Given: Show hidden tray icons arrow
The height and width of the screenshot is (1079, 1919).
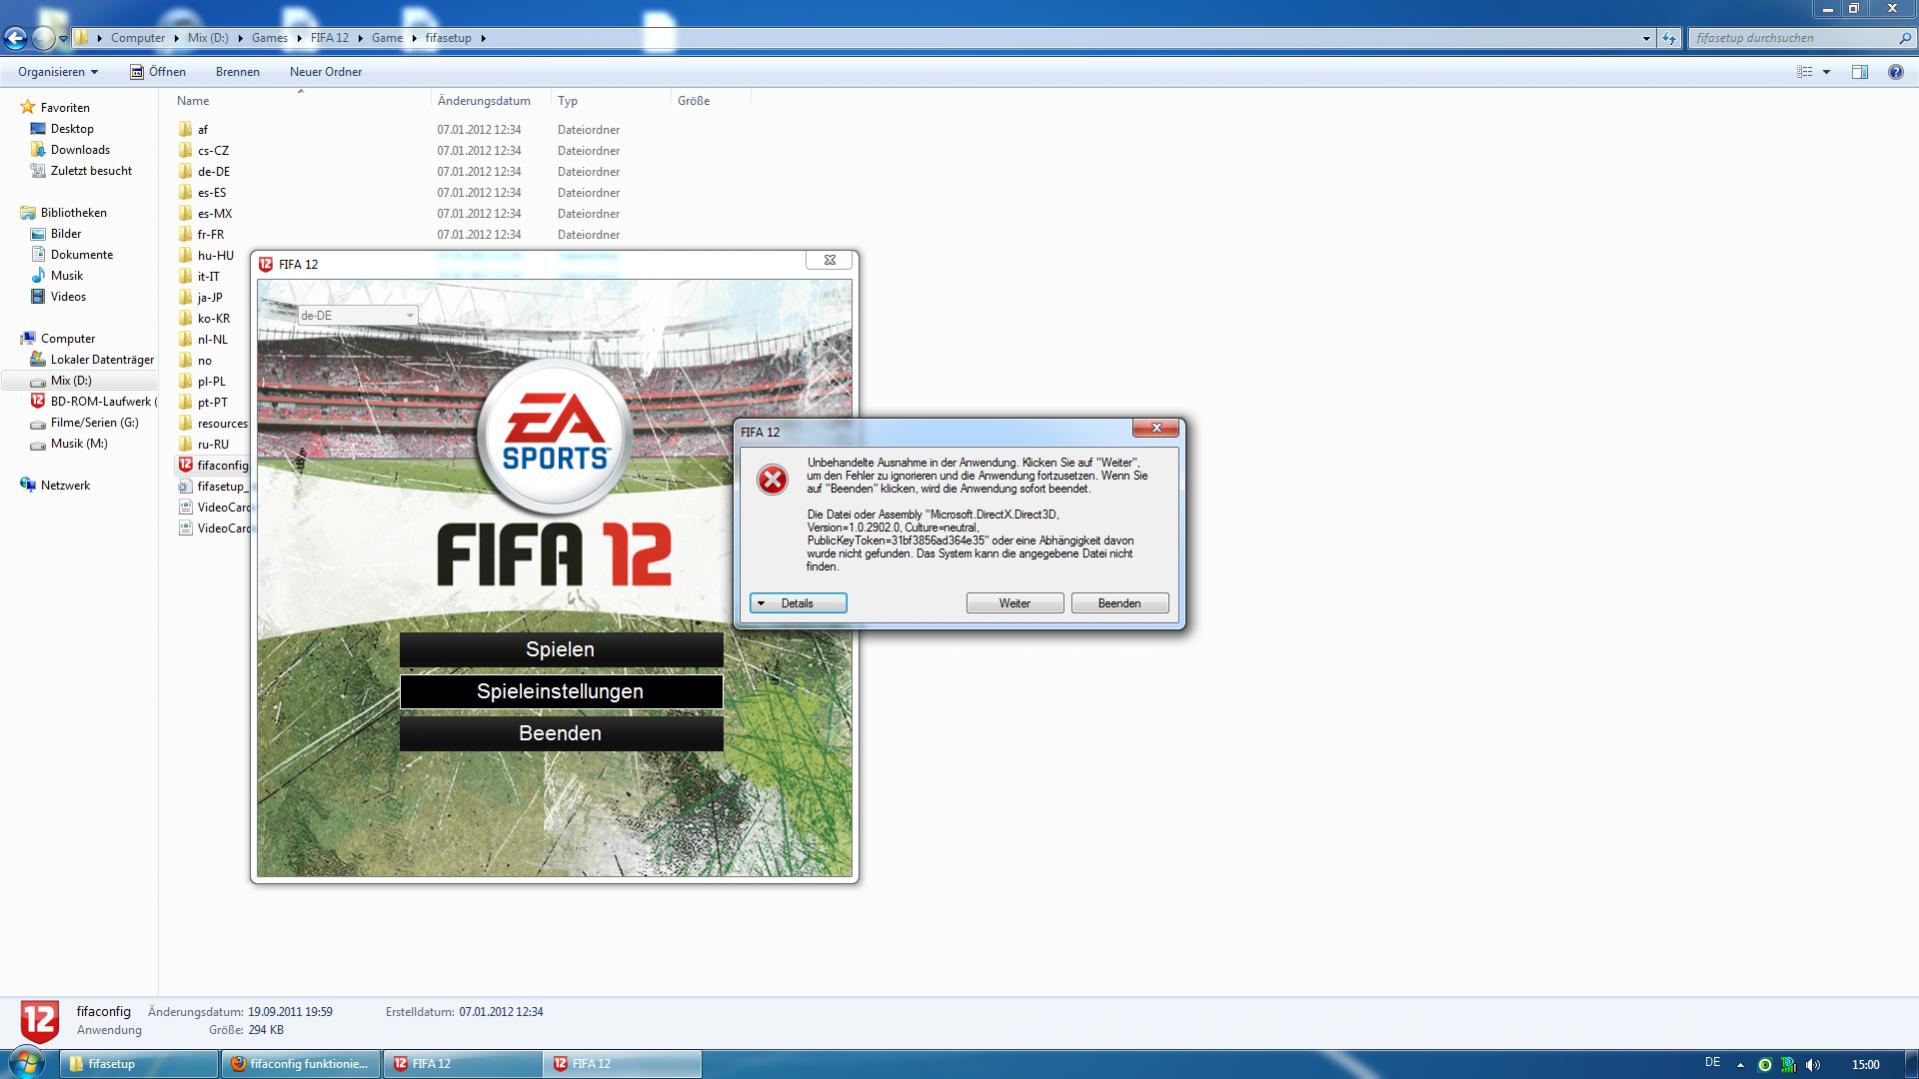Looking at the screenshot, I should point(1740,1064).
